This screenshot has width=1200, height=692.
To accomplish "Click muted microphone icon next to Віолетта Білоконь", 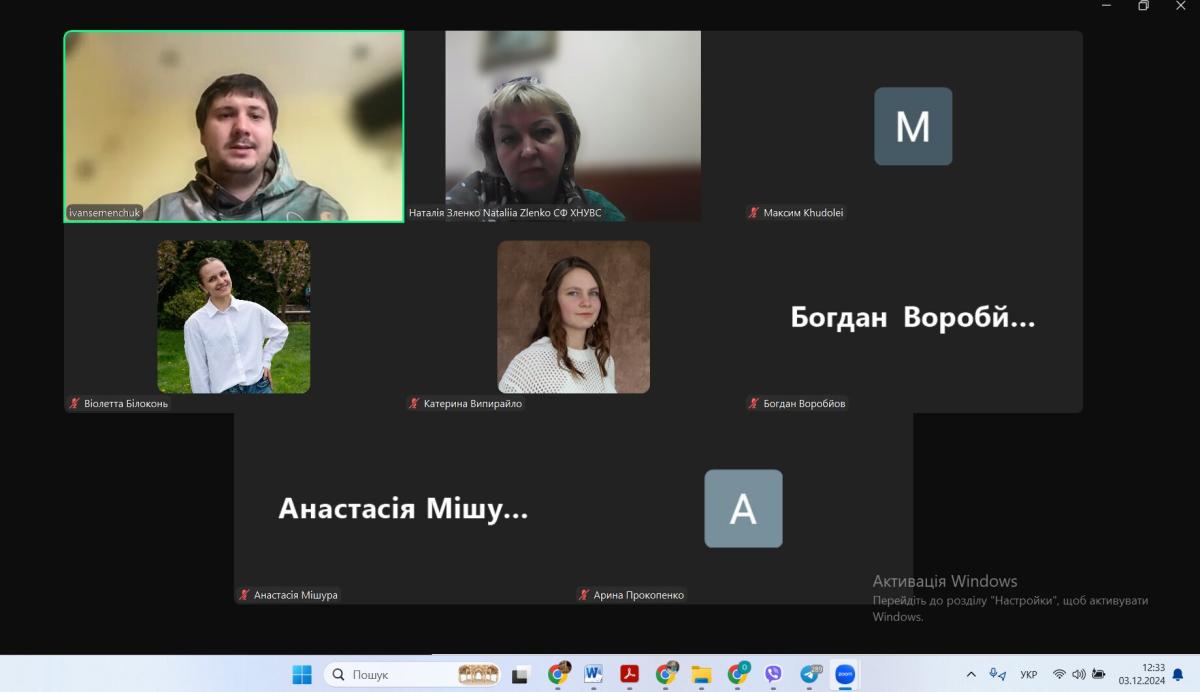I will pyautogui.click(x=74, y=404).
